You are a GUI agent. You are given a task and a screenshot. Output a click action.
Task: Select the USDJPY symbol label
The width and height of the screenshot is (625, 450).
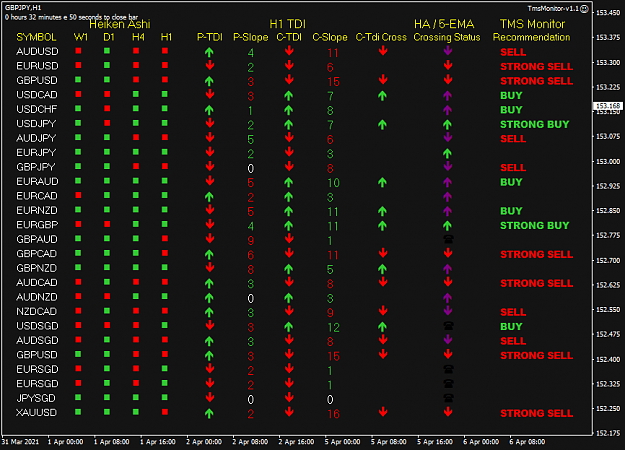coord(36,124)
